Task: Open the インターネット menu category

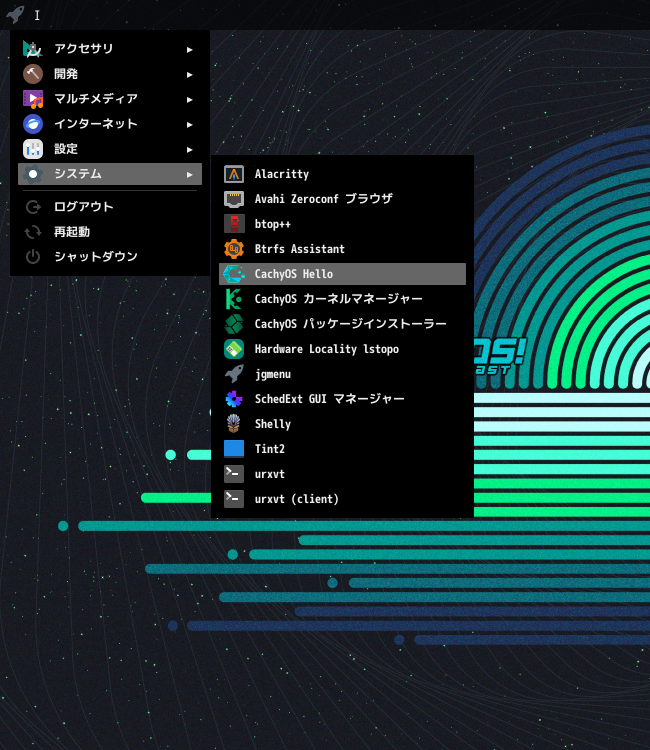Action: click(110, 124)
